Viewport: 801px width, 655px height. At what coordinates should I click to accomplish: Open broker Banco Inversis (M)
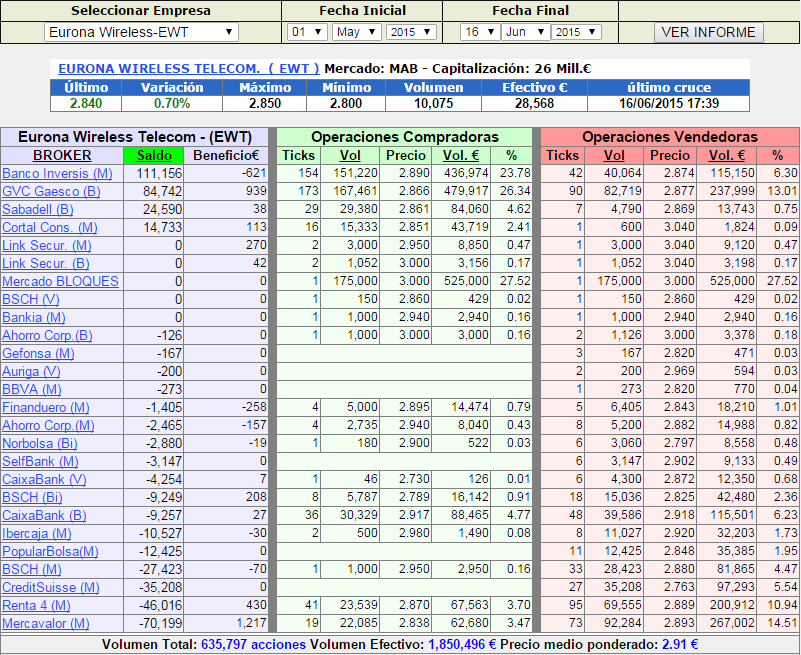[x=59, y=173]
